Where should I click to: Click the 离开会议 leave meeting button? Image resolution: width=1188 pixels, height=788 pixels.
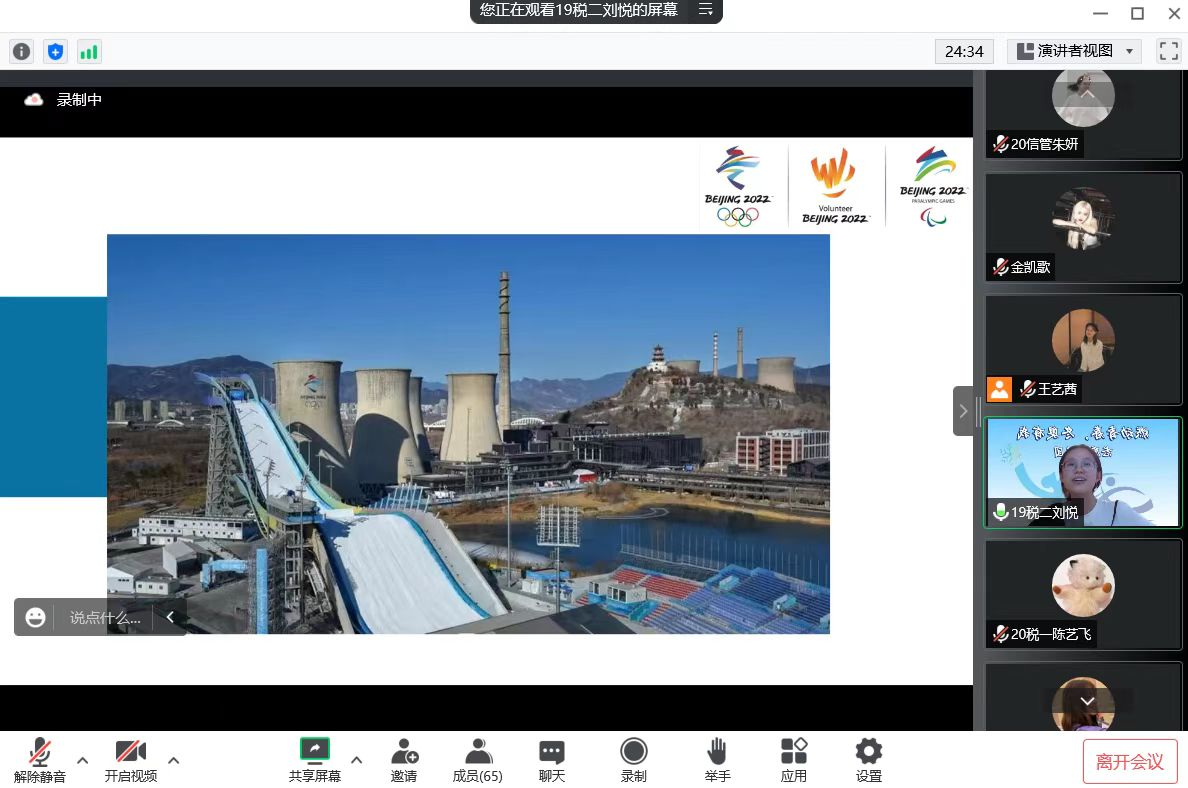click(x=1130, y=762)
